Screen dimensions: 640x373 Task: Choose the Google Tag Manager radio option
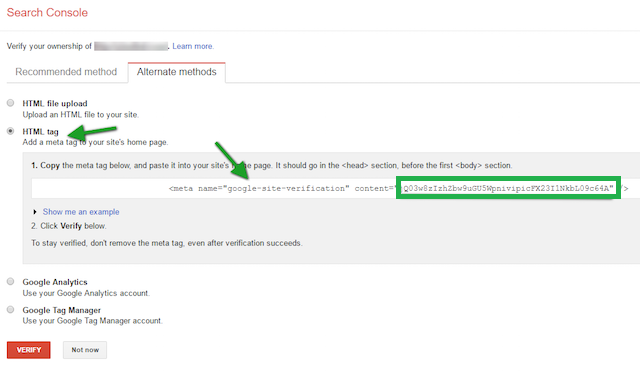(11, 309)
